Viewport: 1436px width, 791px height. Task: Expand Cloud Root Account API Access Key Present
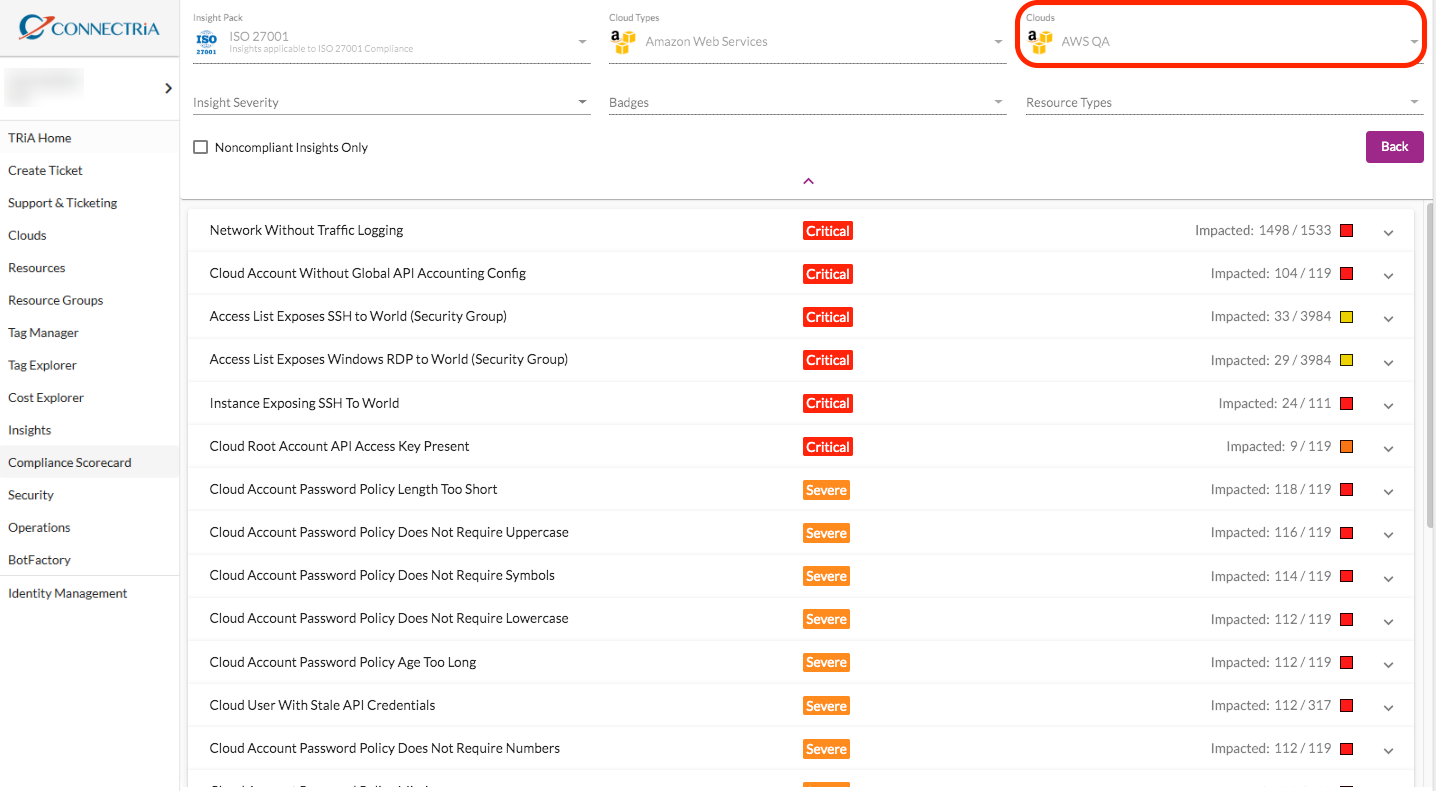(1389, 448)
